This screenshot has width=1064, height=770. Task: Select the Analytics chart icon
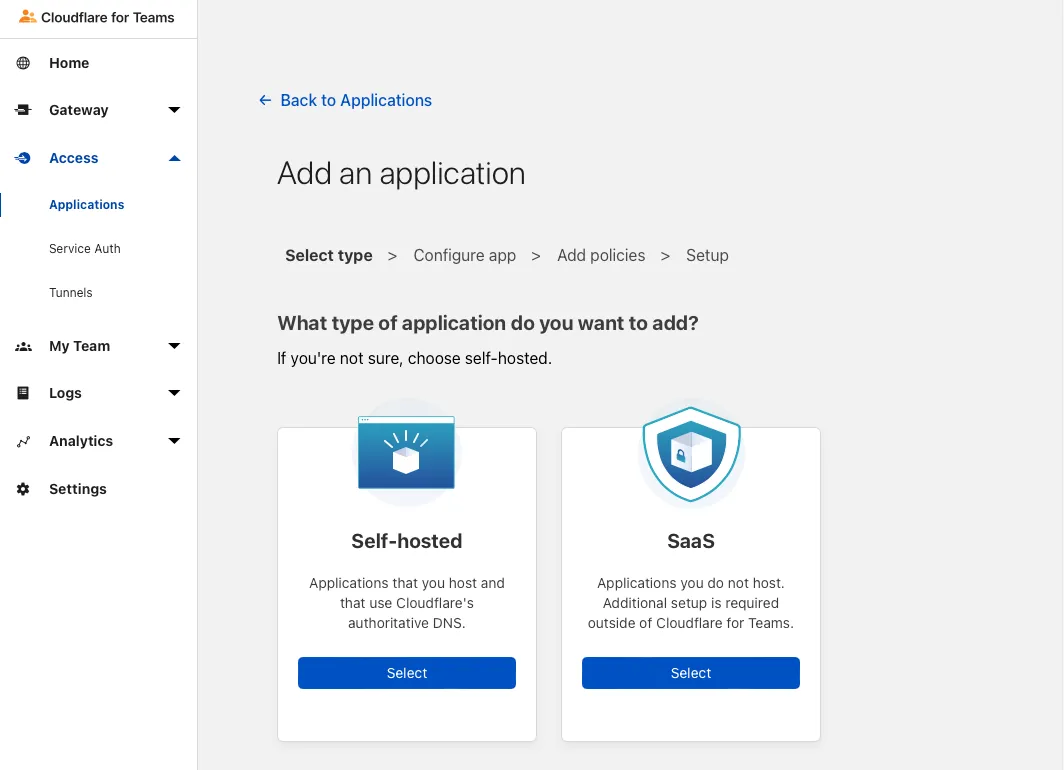(23, 441)
